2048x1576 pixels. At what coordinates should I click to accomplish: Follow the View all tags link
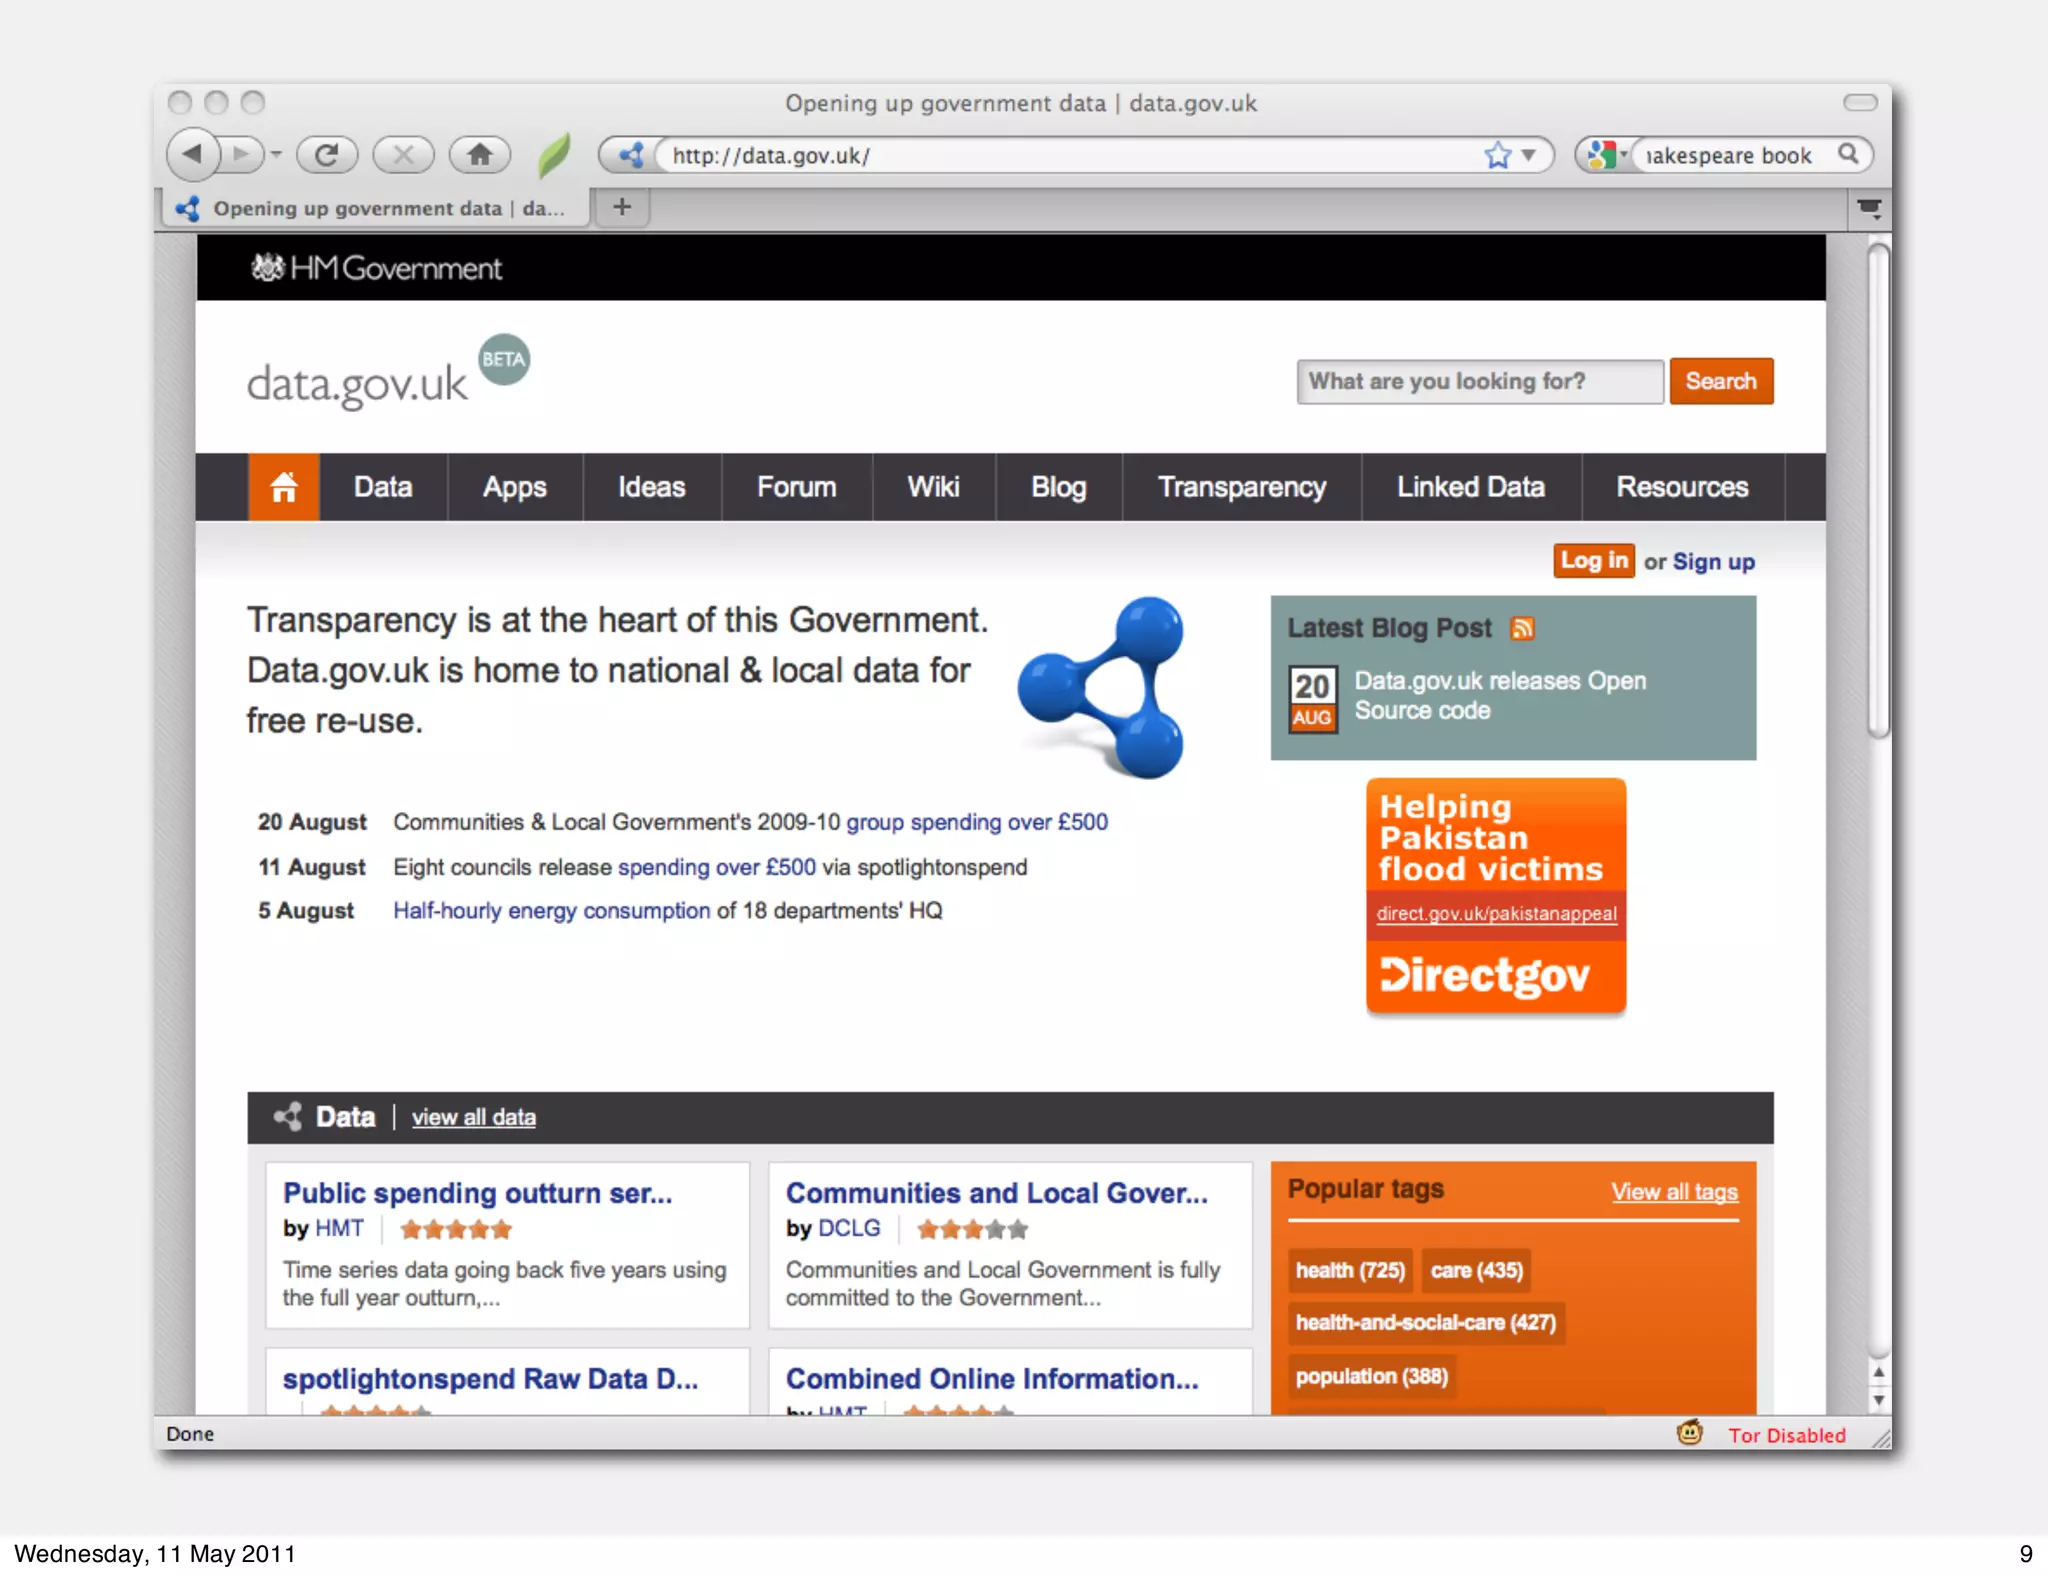[x=1674, y=1191]
